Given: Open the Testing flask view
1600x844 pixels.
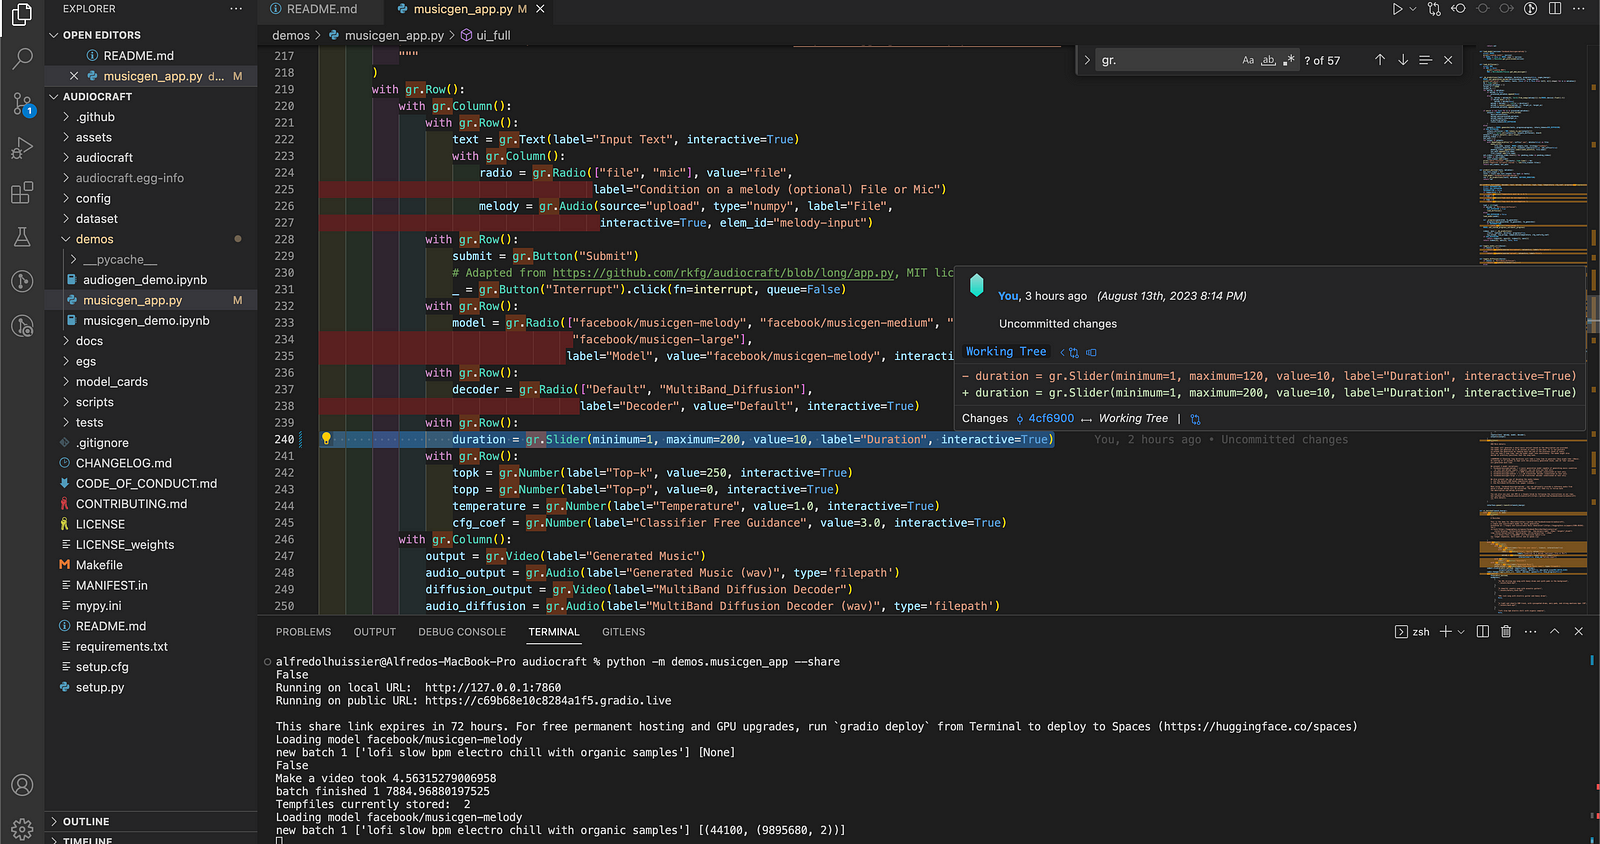Looking at the screenshot, I should pos(22,237).
